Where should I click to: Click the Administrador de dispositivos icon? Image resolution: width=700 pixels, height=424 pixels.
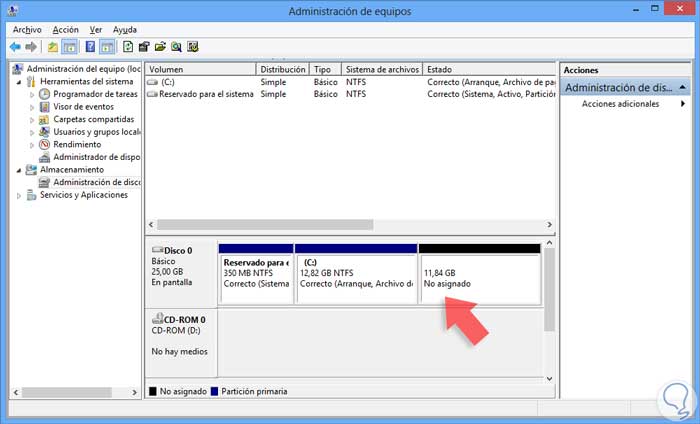[44, 157]
